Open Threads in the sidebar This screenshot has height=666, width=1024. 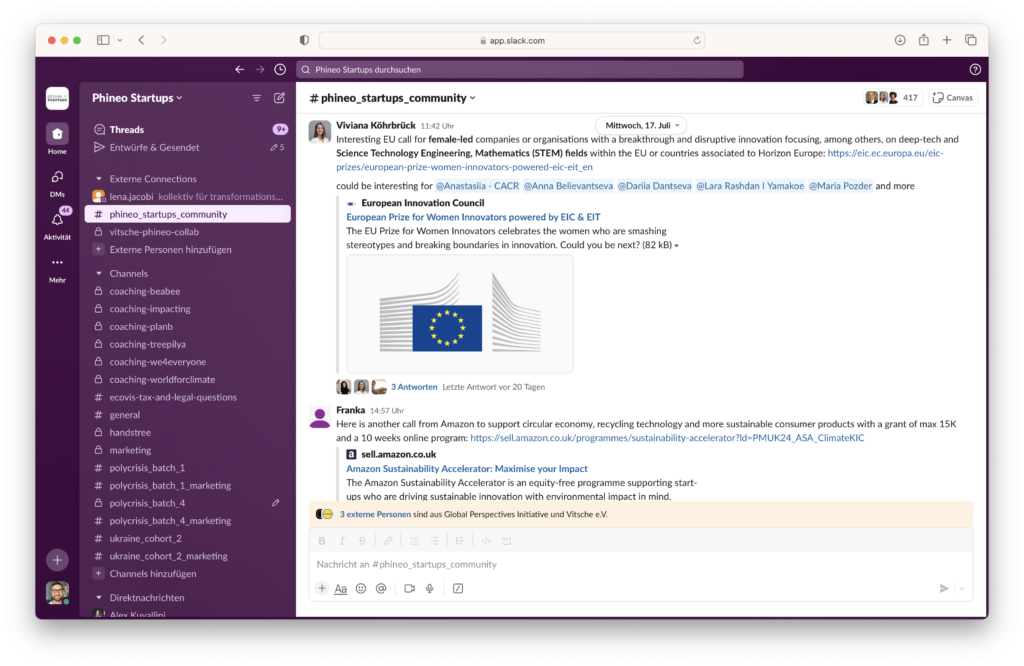coord(188,129)
